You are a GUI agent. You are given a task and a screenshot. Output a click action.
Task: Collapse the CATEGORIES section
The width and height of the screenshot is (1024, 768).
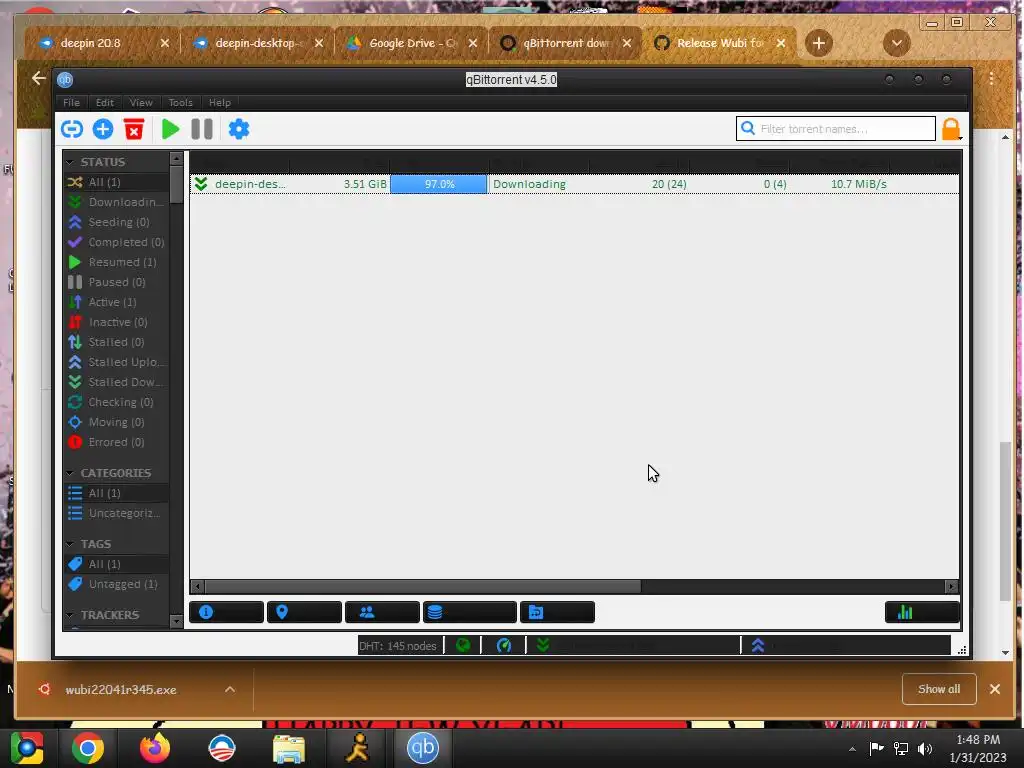[x=70, y=473]
